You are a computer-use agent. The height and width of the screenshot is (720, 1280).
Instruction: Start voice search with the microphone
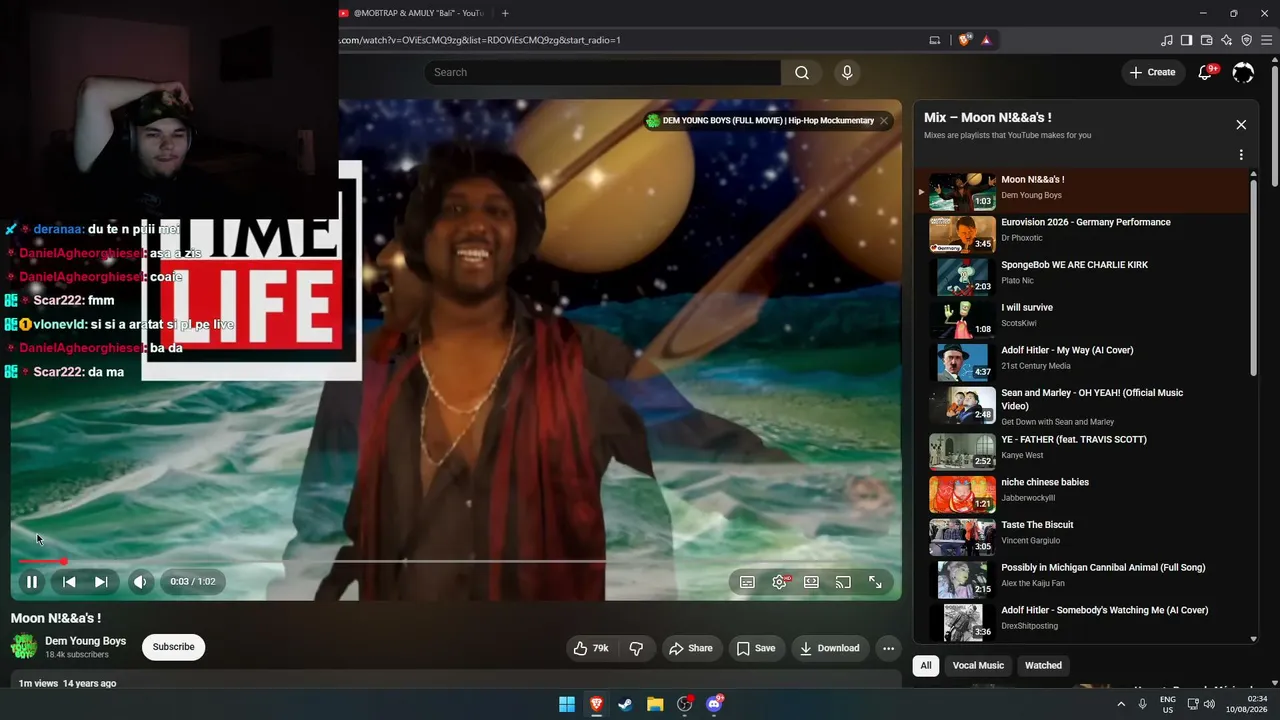click(x=847, y=72)
